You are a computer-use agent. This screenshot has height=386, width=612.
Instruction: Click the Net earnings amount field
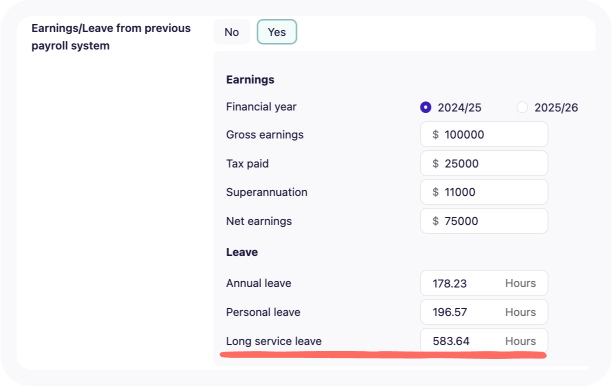click(x=484, y=221)
